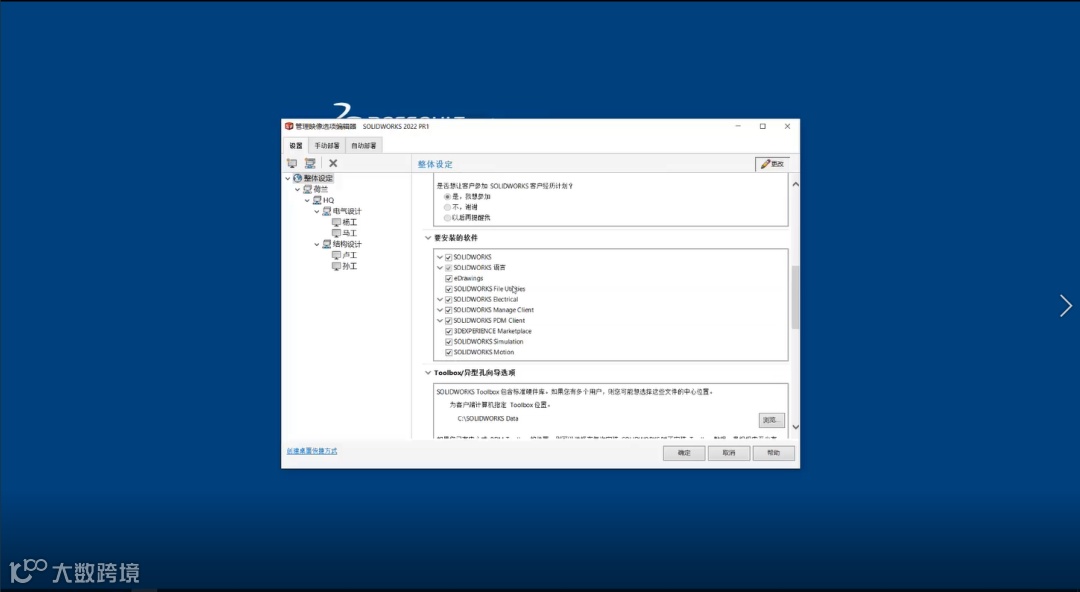Screen dimensions: 1080x592
Task: Expand SOLIDWORKS PDM Client sub-items
Action: point(439,320)
